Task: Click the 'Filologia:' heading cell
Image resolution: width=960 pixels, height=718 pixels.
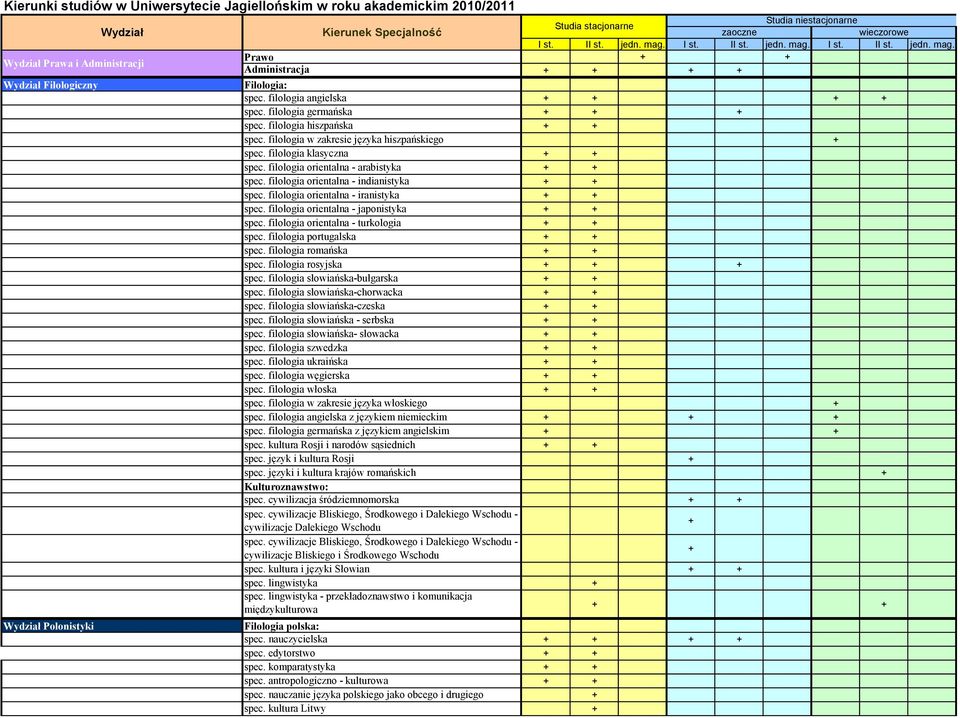Action: pos(381,85)
